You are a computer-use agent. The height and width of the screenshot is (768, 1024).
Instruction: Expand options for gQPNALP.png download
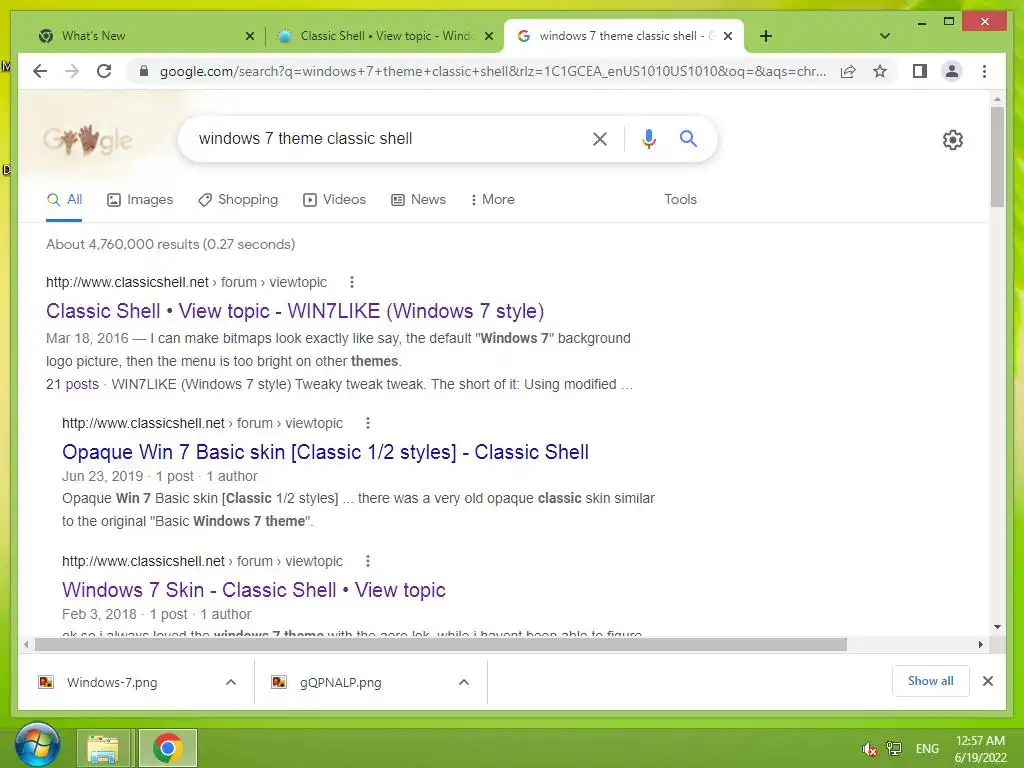click(x=464, y=682)
